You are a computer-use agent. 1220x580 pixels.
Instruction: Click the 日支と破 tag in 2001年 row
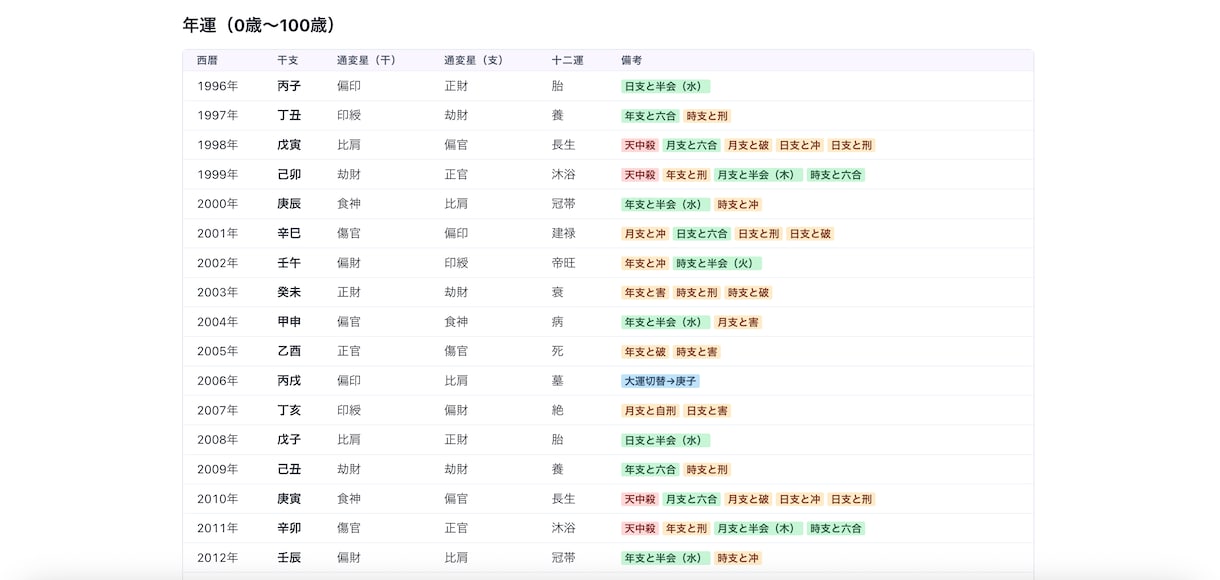(810, 234)
